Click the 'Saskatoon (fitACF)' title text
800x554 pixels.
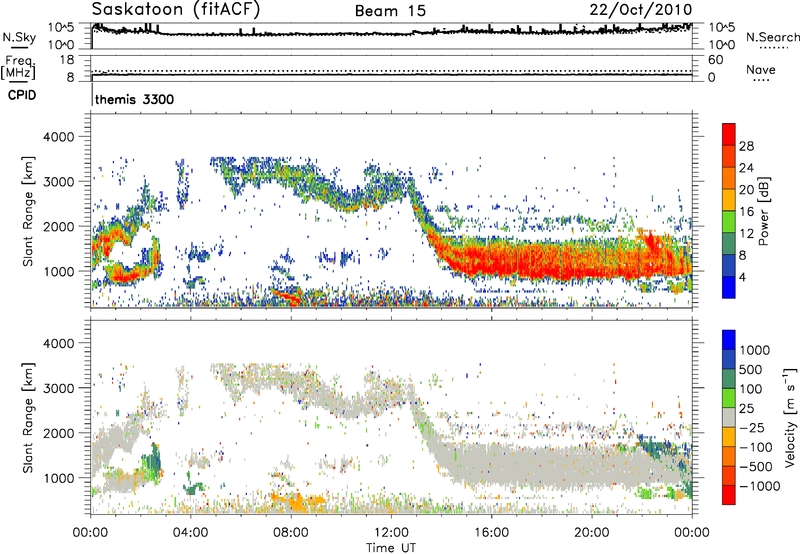coord(176,10)
